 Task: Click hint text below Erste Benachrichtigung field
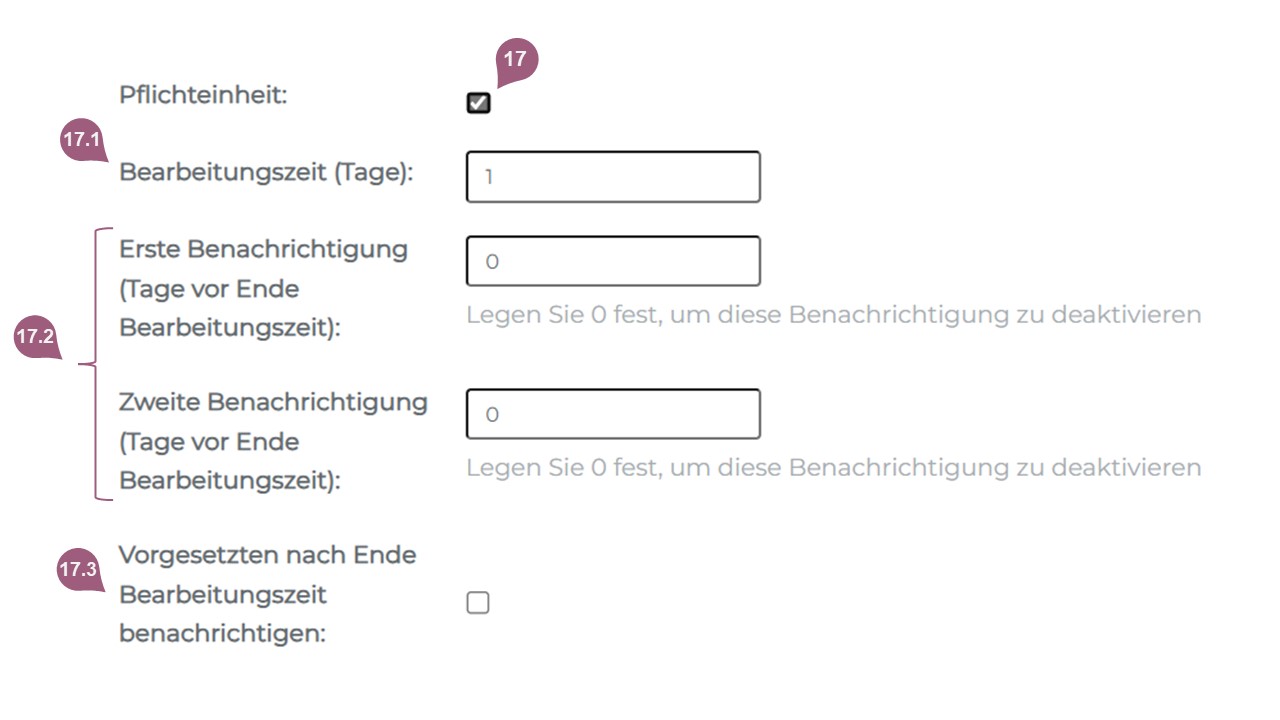833,315
